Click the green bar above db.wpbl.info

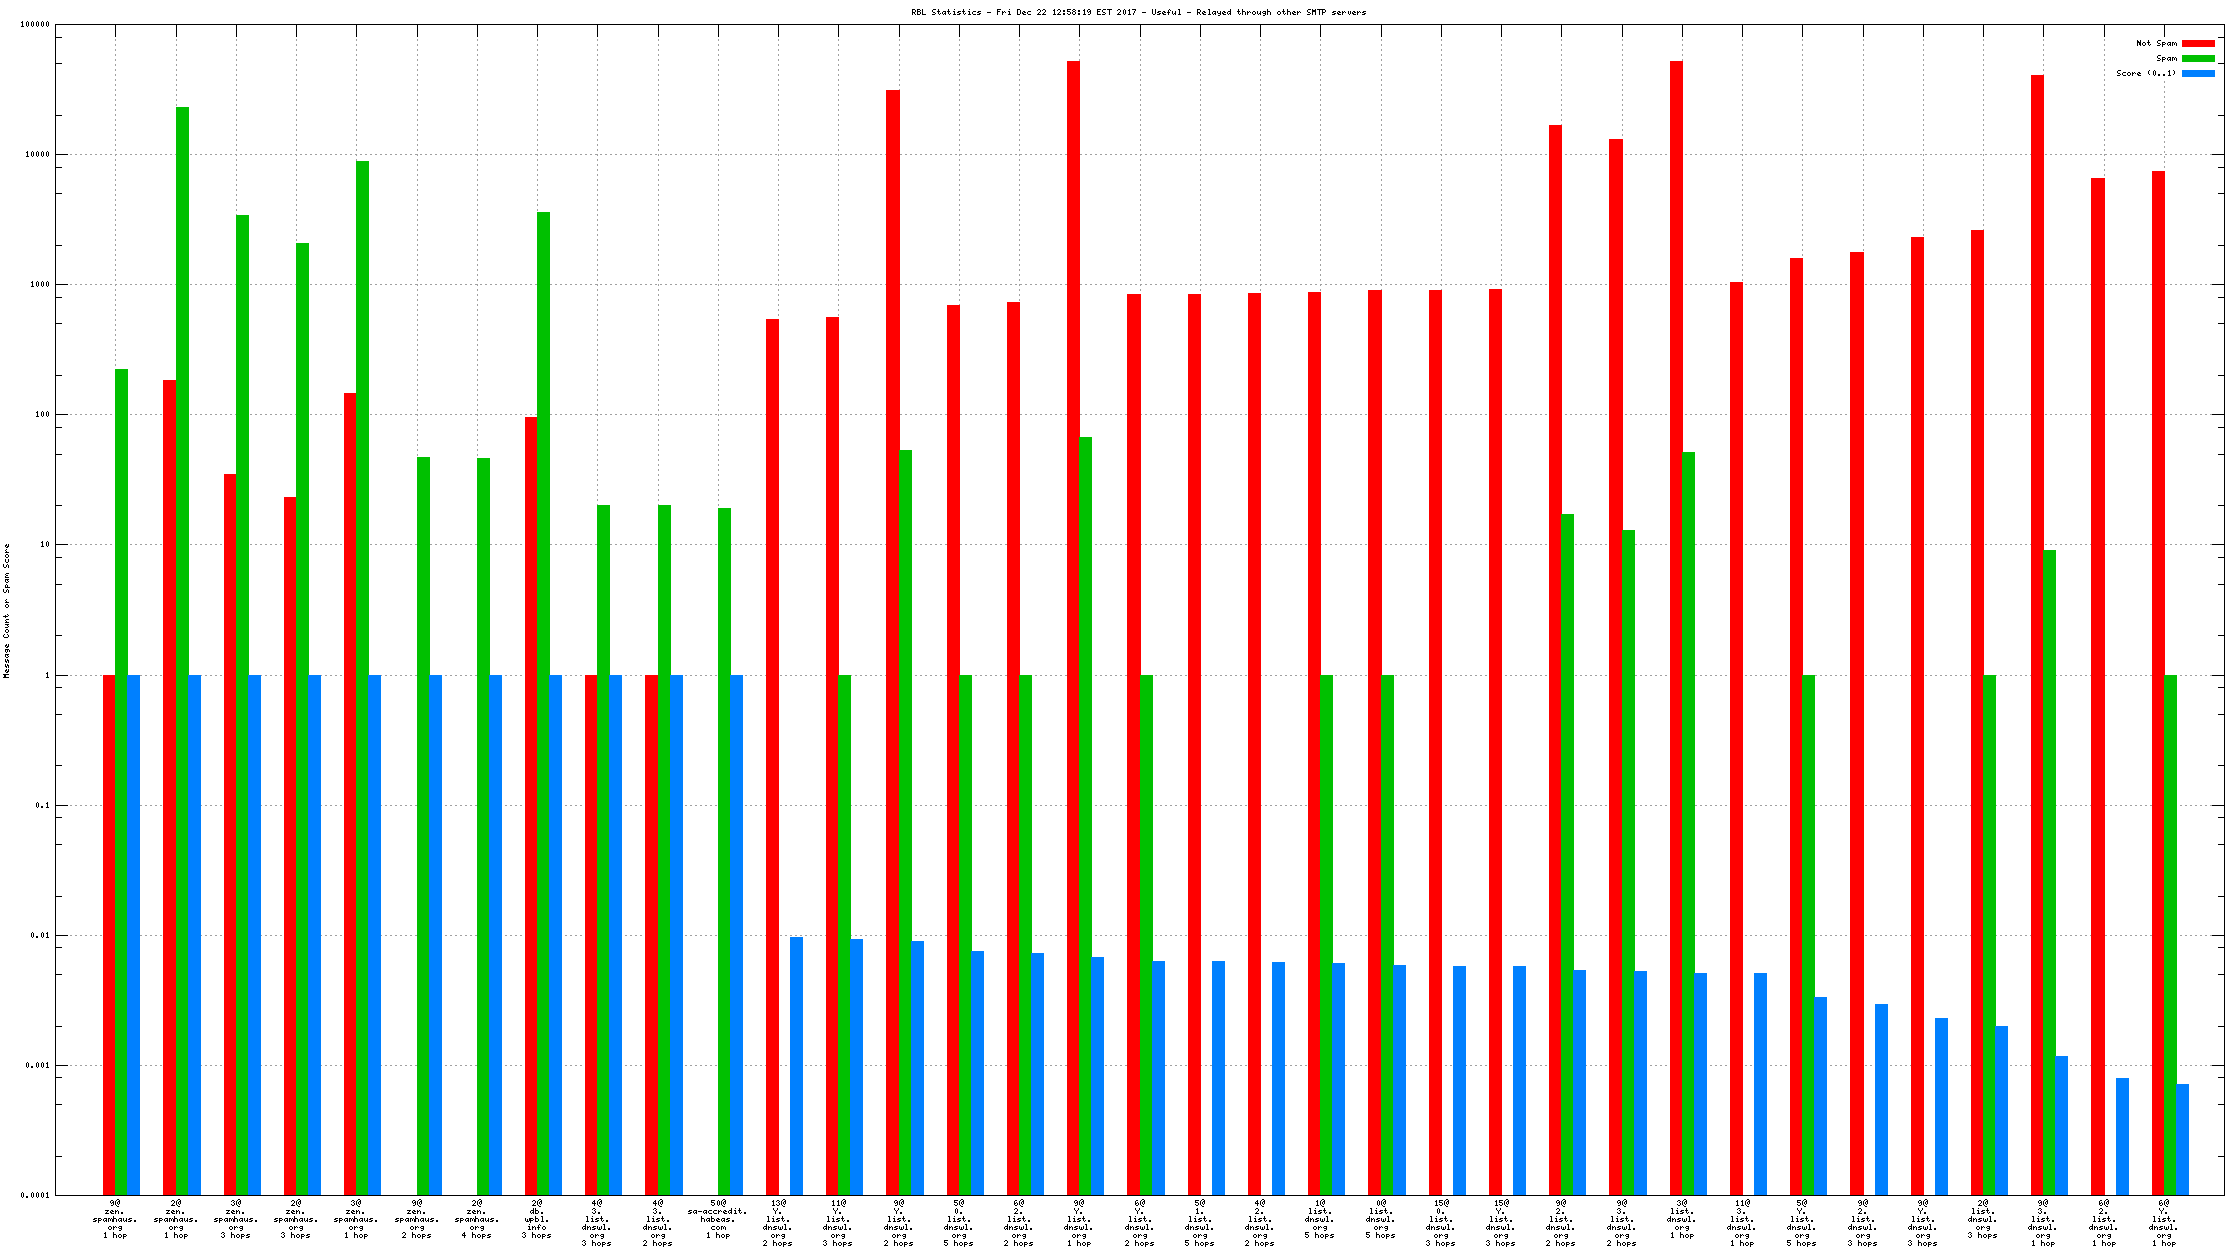point(543,700)
